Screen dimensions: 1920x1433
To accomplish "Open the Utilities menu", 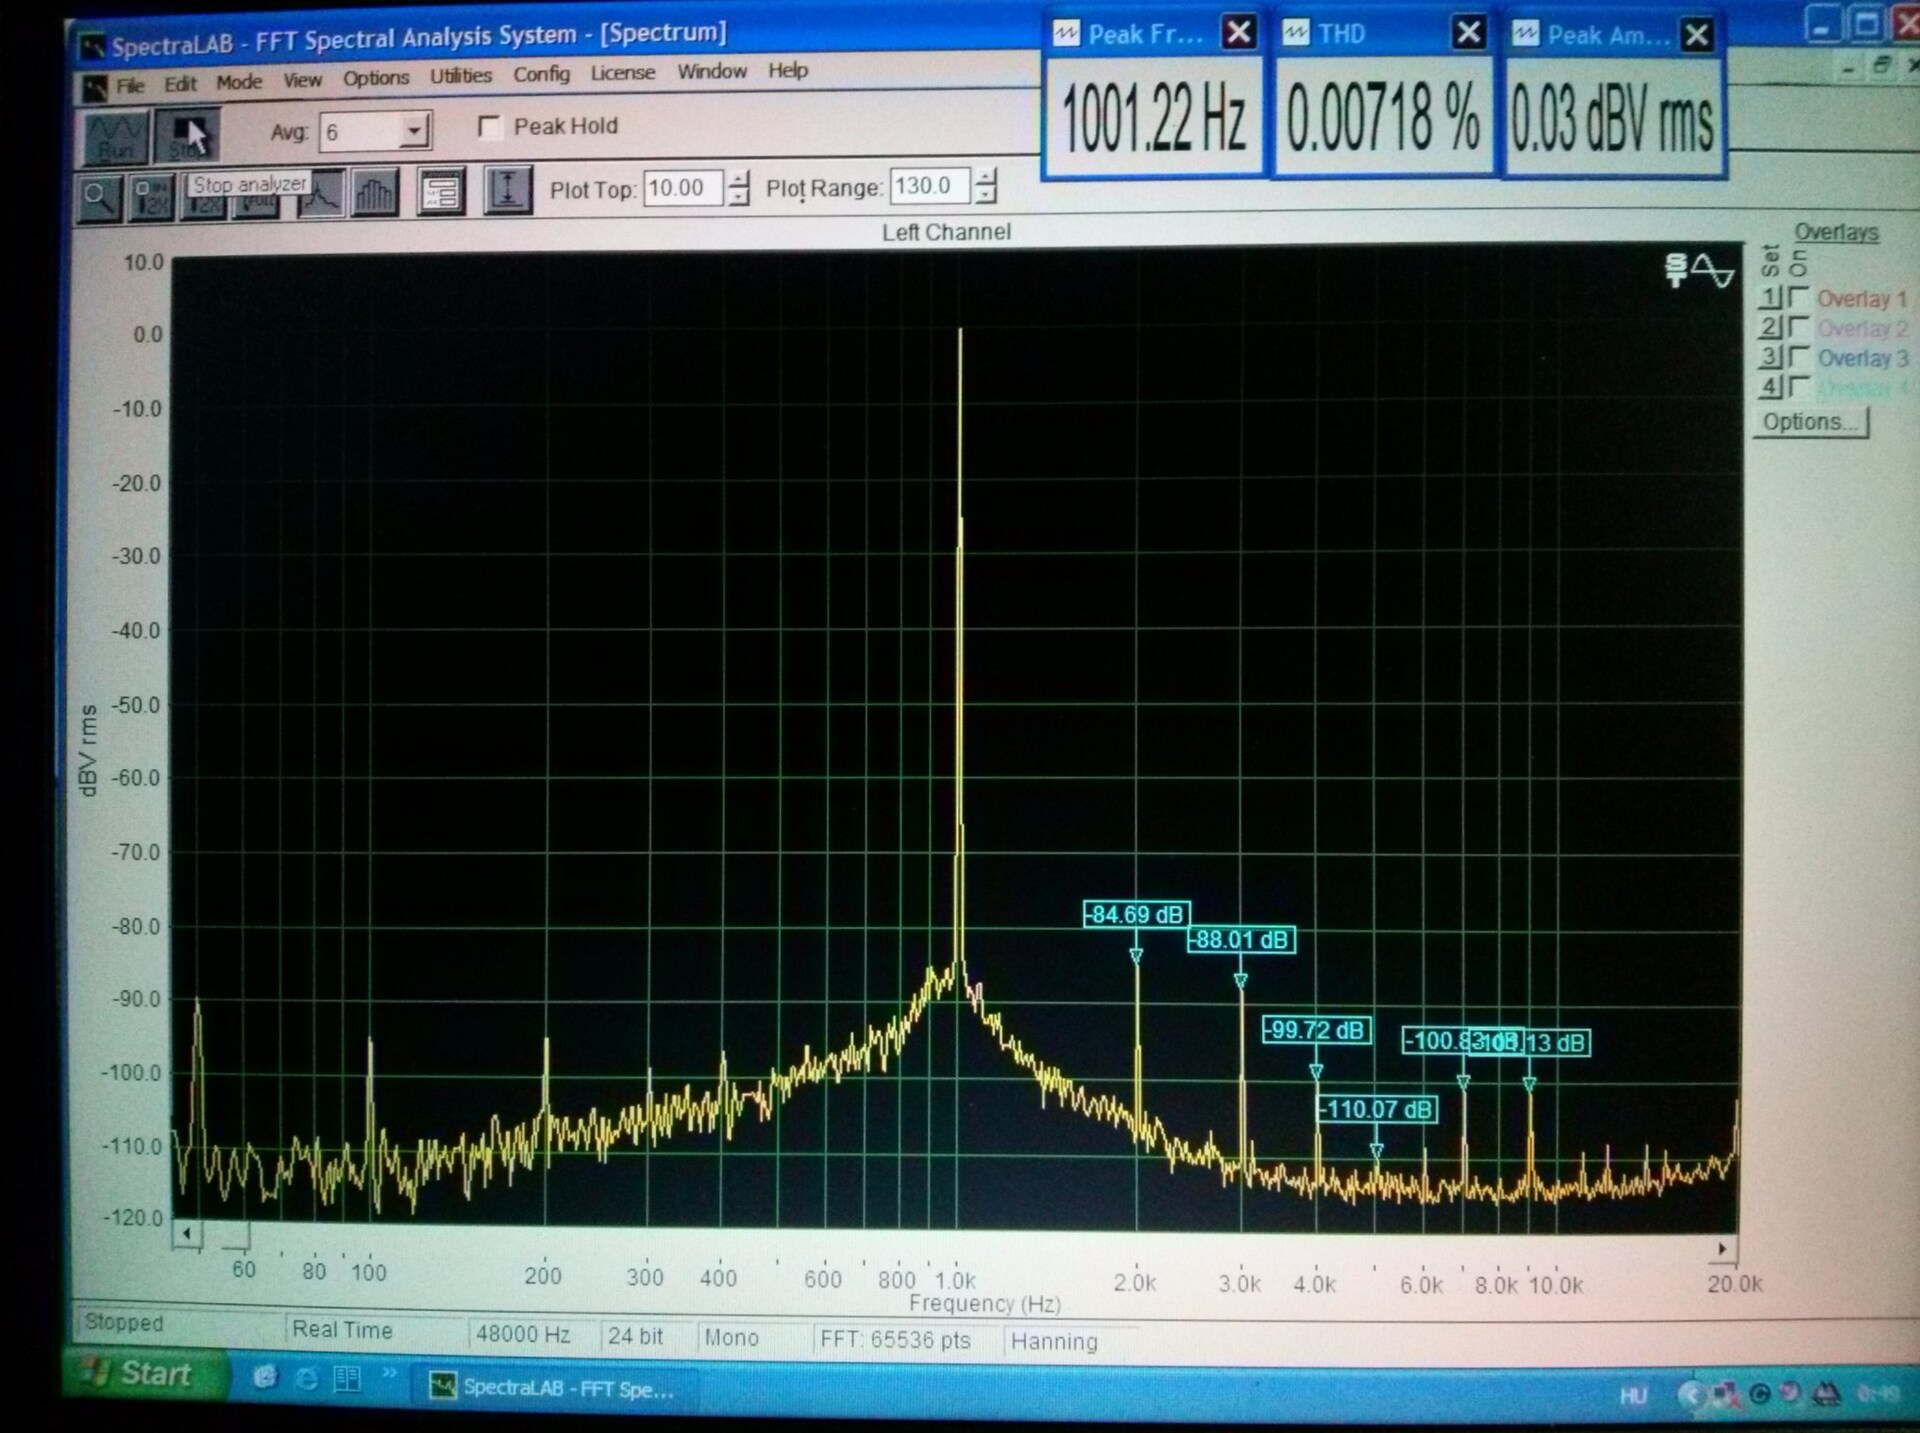I will (460, 76).
